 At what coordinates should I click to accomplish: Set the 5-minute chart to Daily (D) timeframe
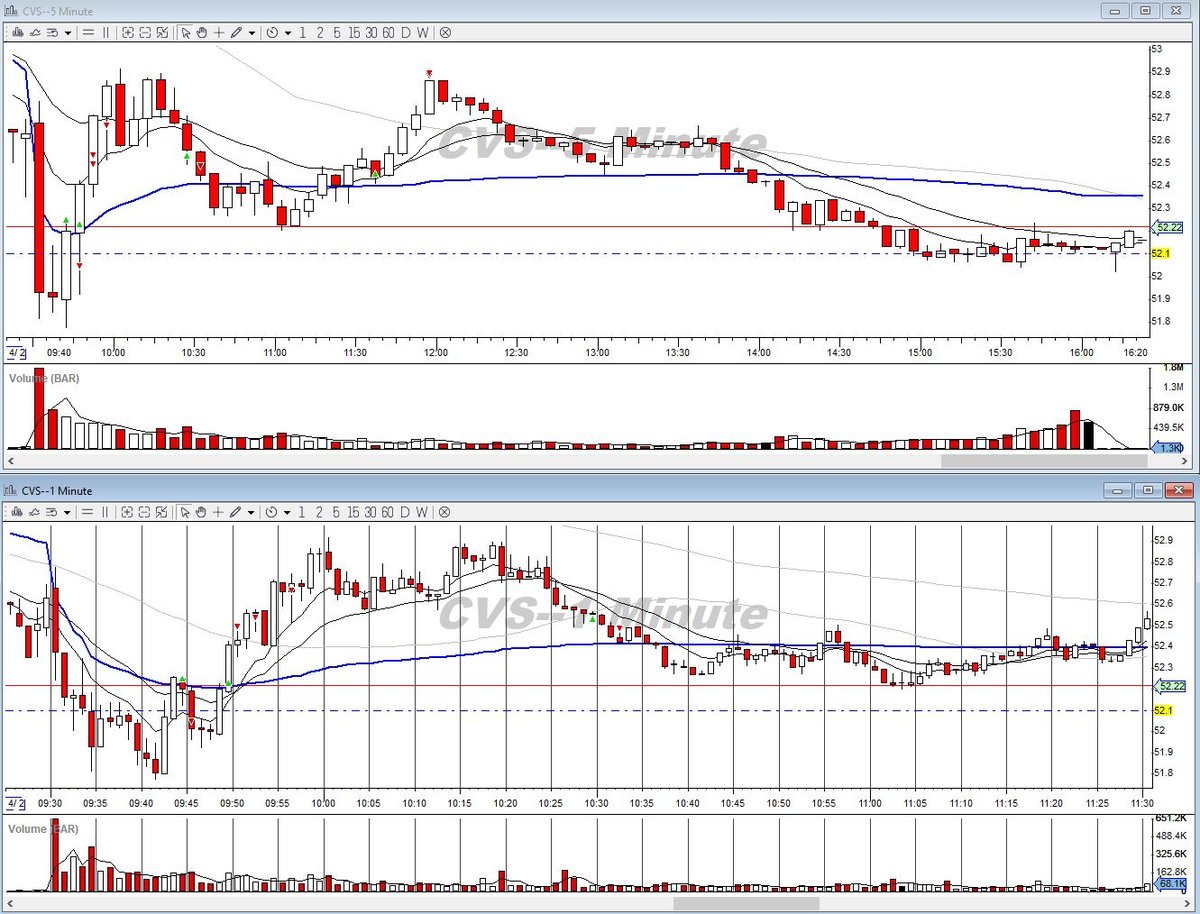coord(405,32)
